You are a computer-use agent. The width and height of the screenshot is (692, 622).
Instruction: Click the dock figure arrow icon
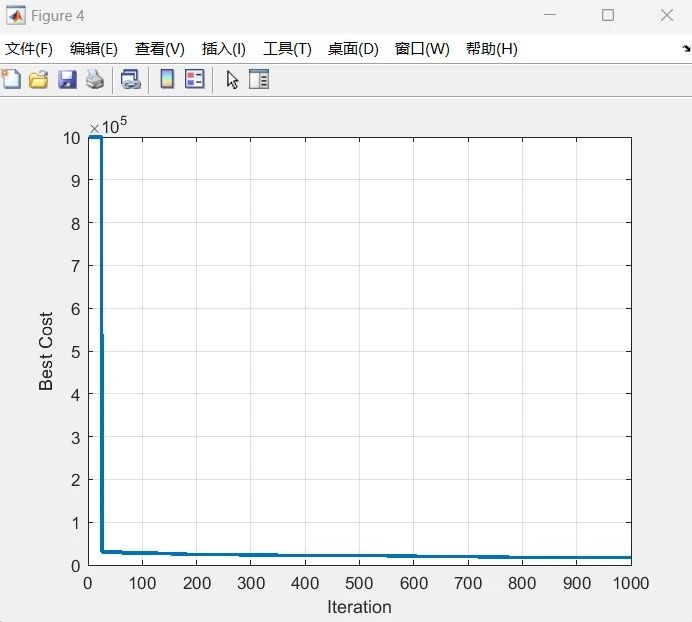coord(686,49)
